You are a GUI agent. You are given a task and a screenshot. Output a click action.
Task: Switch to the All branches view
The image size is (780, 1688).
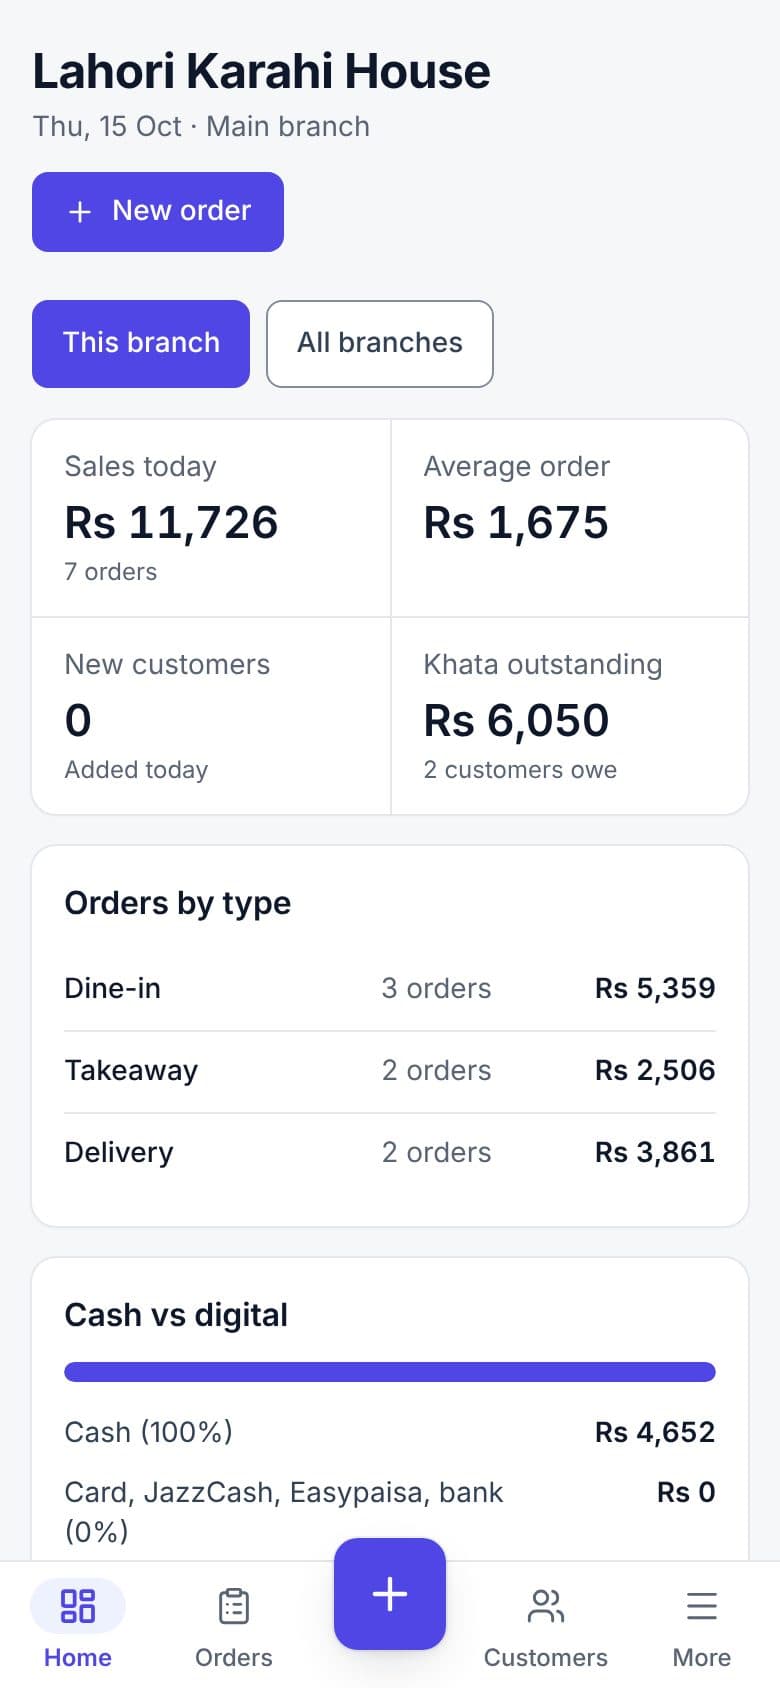380,343
